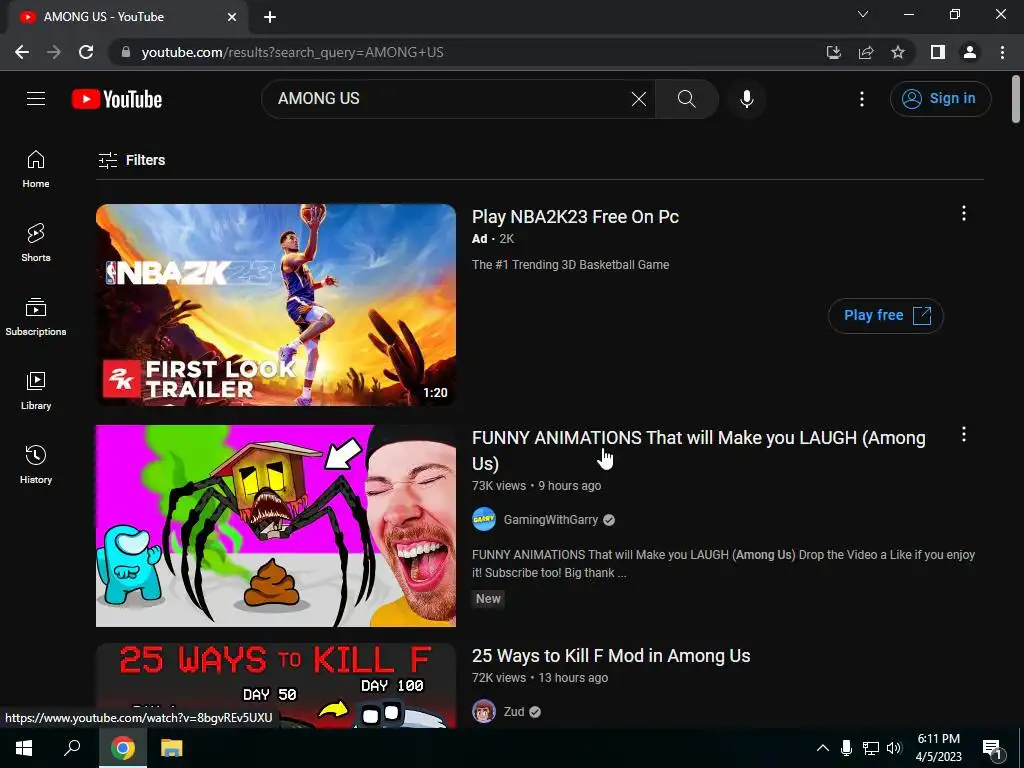Go back in Chrome
The width and height of the screenshot is (1024, 768).
click(x=22, y=52)
